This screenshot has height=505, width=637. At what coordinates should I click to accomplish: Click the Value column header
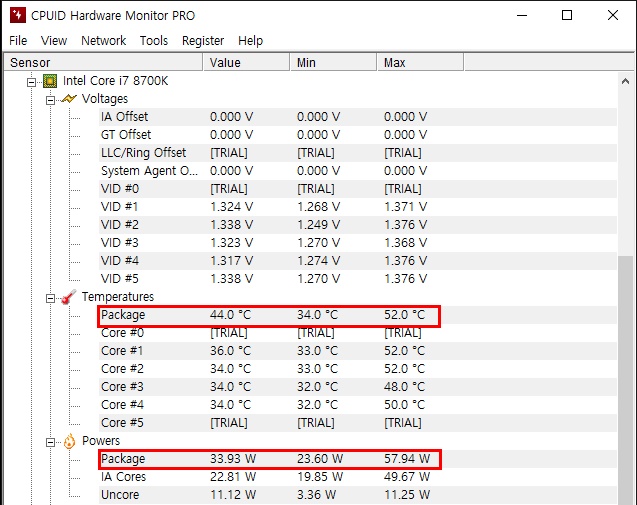point(246,63)
